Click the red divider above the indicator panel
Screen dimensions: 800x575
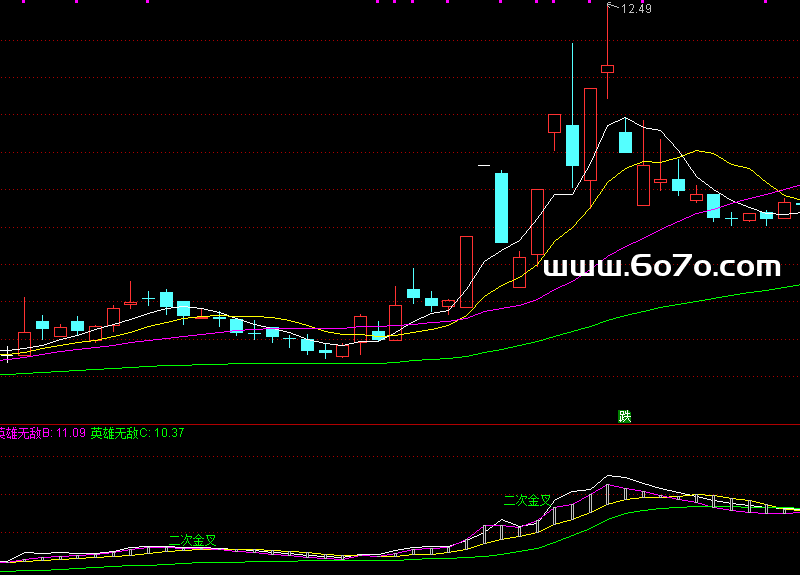point(400,424)
